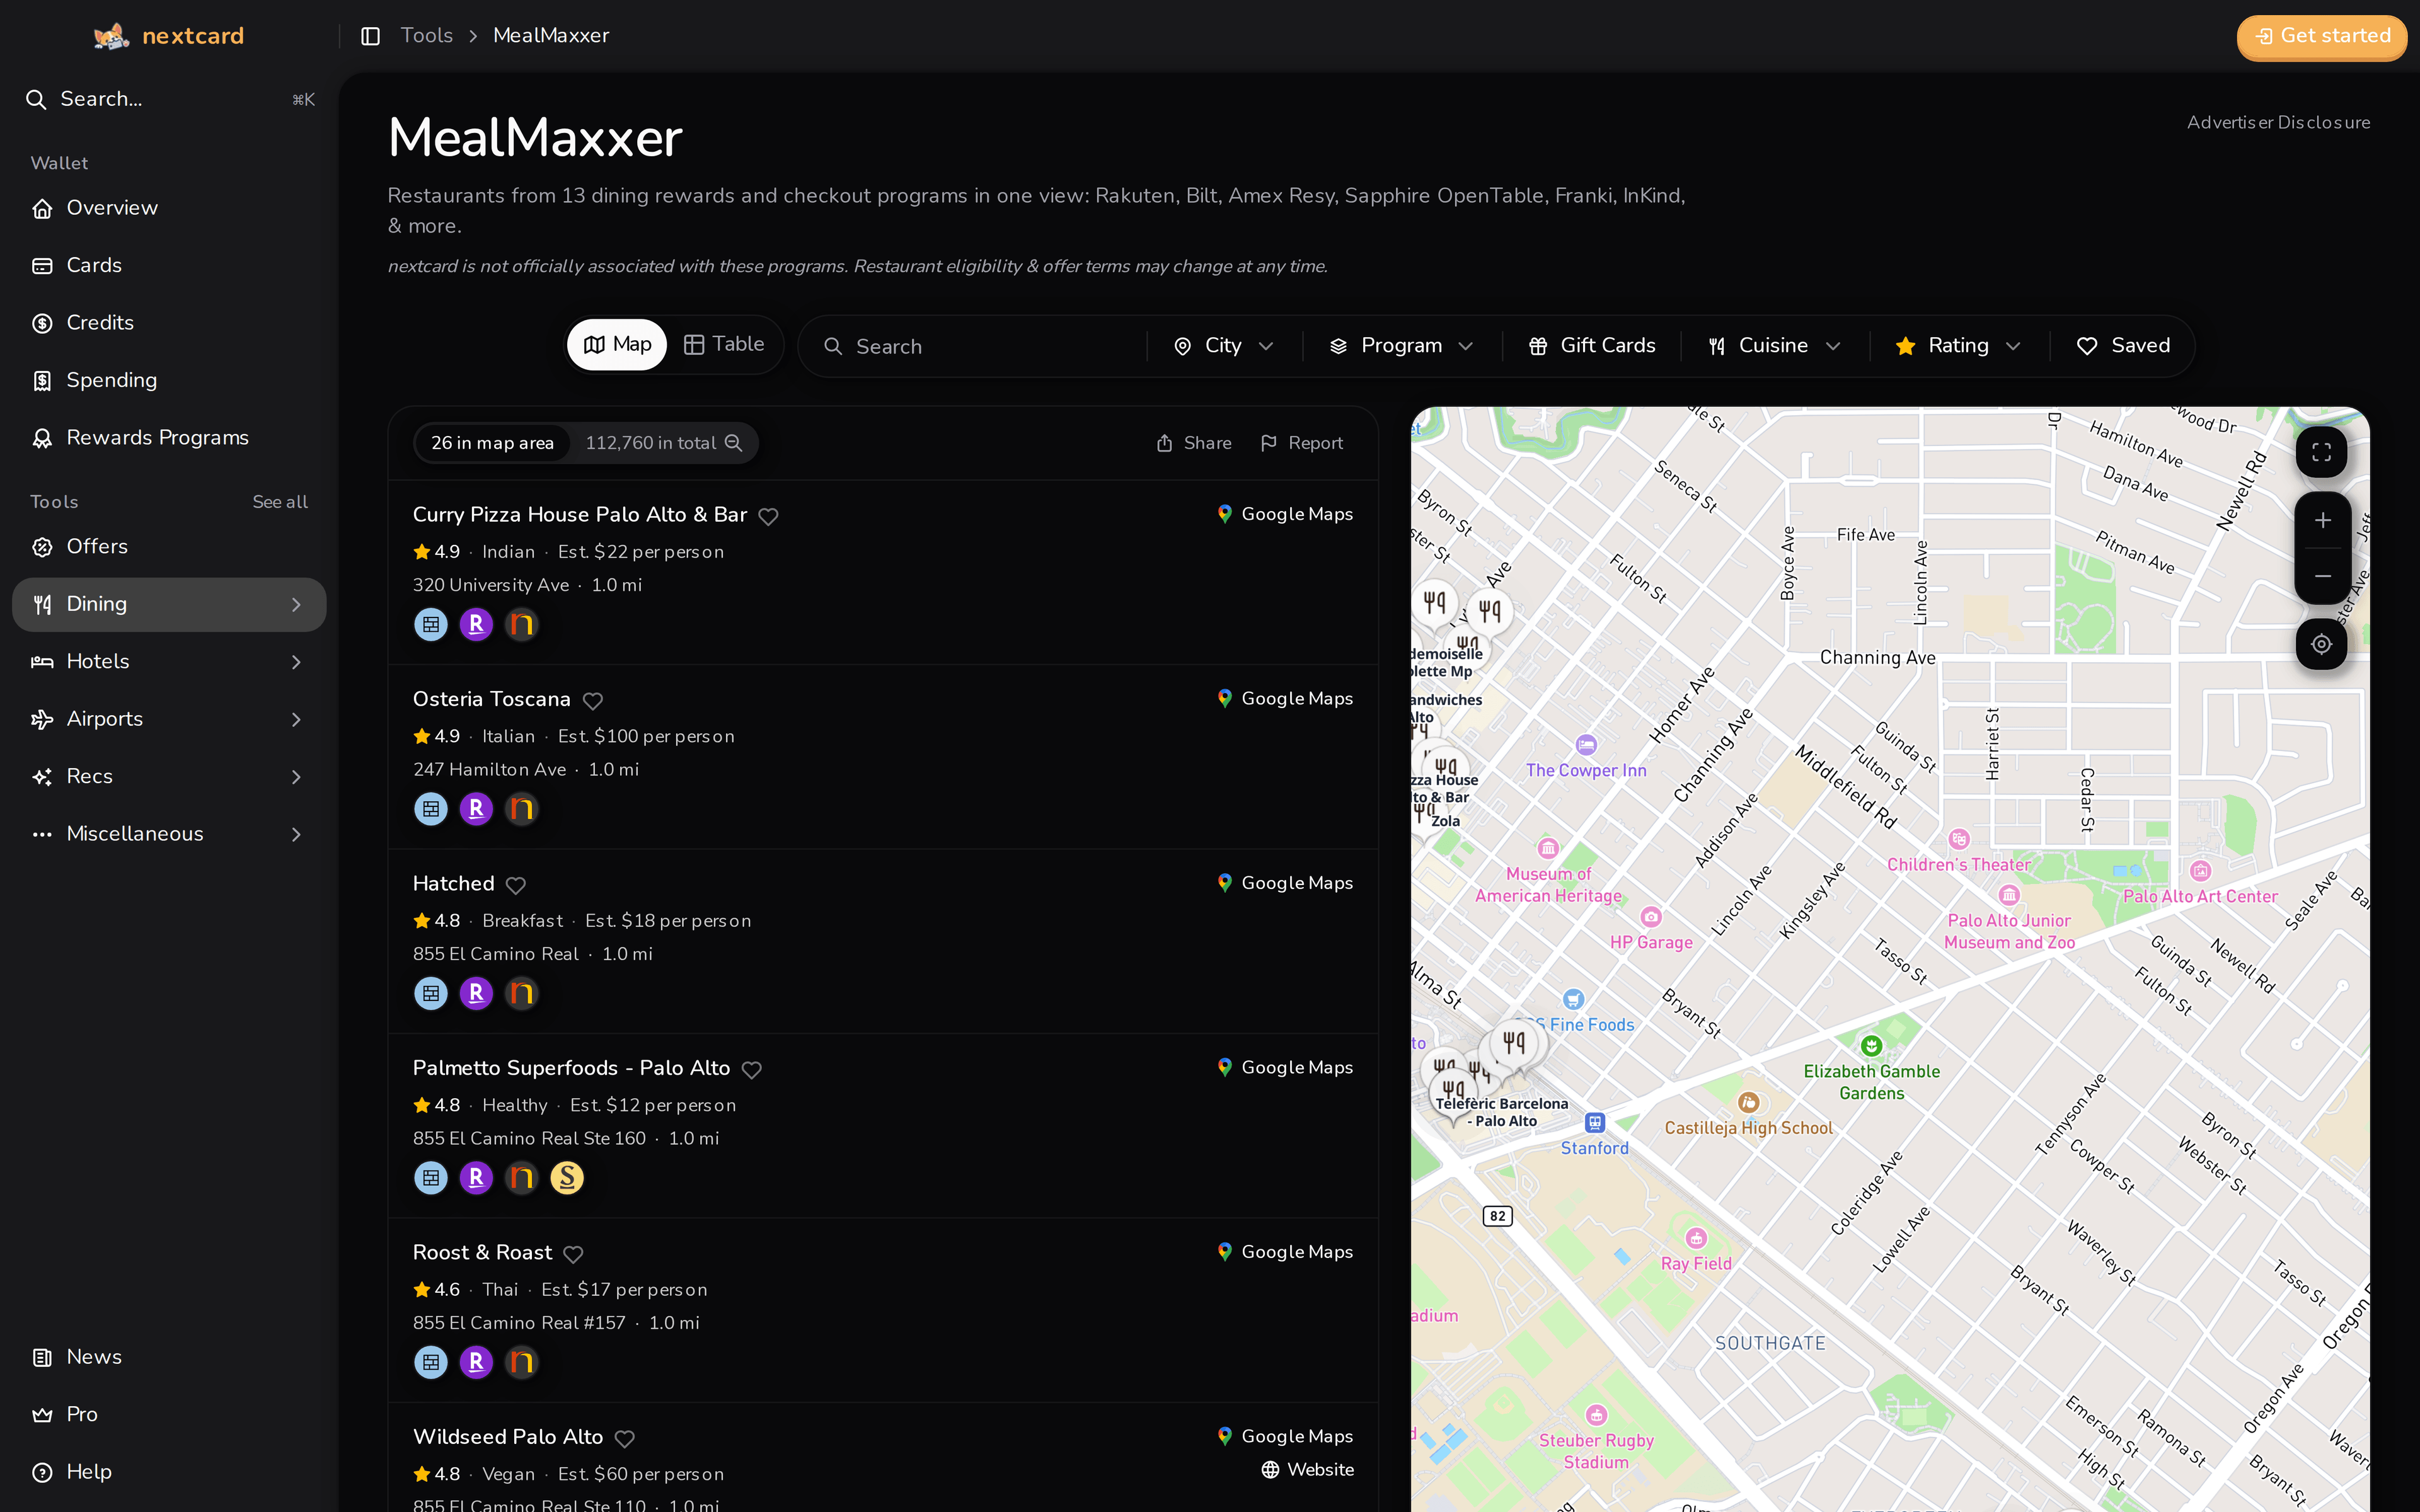Image resolution: width=2420 pixels, height=1512 pixels.
Task: Open the Advertiser Disclosure link
Action: click(2278, 122)
